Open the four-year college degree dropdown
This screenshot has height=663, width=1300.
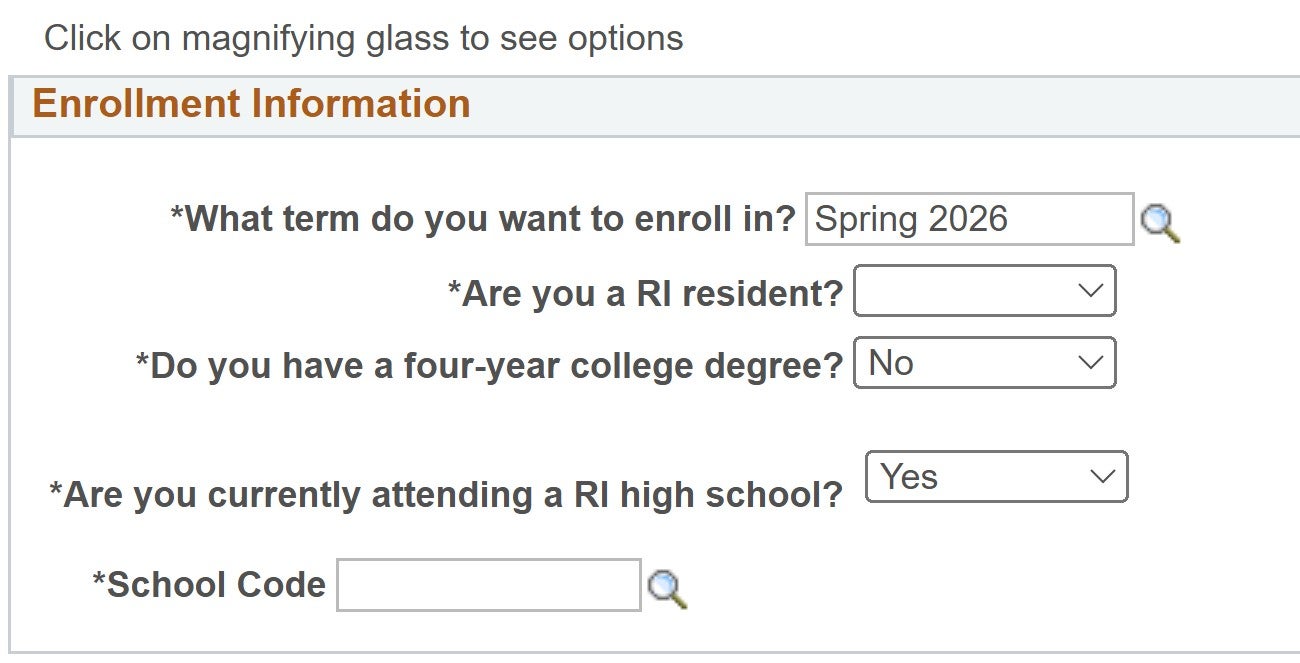click(x=984, y=364)
